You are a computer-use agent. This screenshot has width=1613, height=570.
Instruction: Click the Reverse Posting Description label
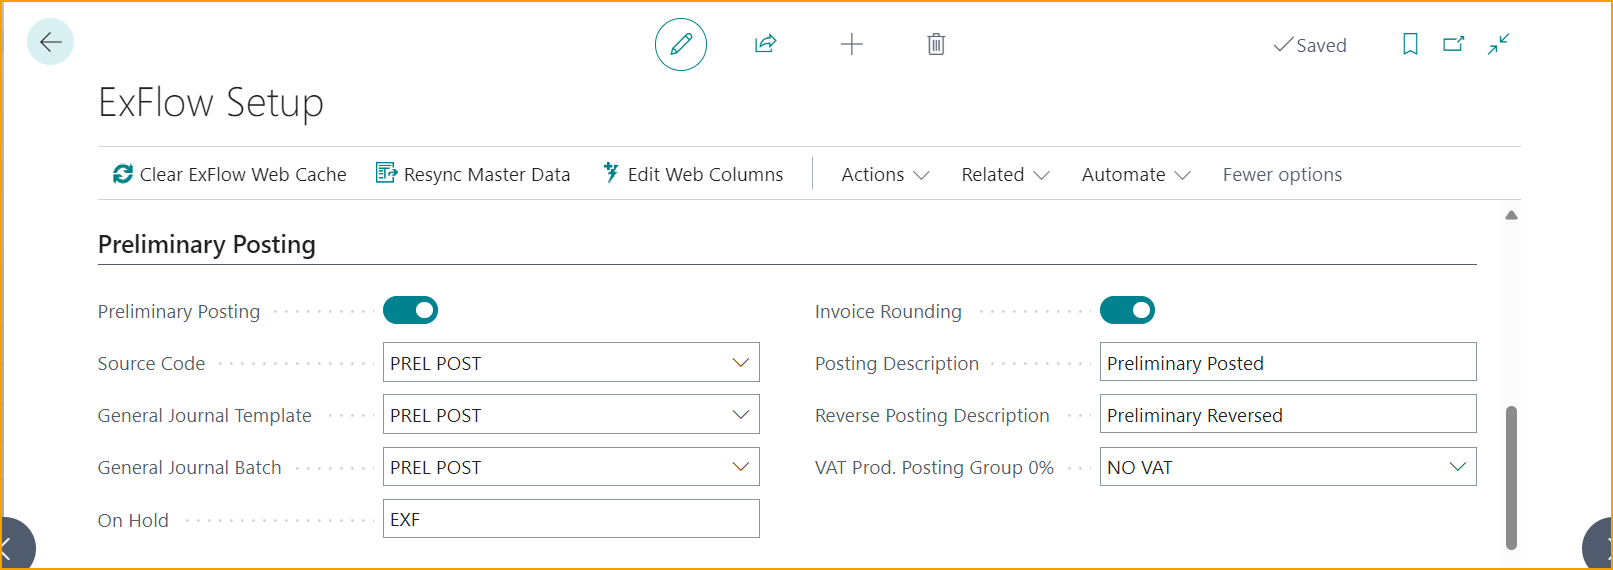(x=932, y=416)
